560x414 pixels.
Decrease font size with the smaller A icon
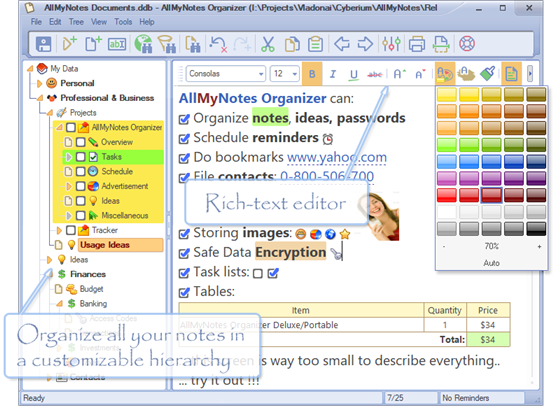coord(420,74)
